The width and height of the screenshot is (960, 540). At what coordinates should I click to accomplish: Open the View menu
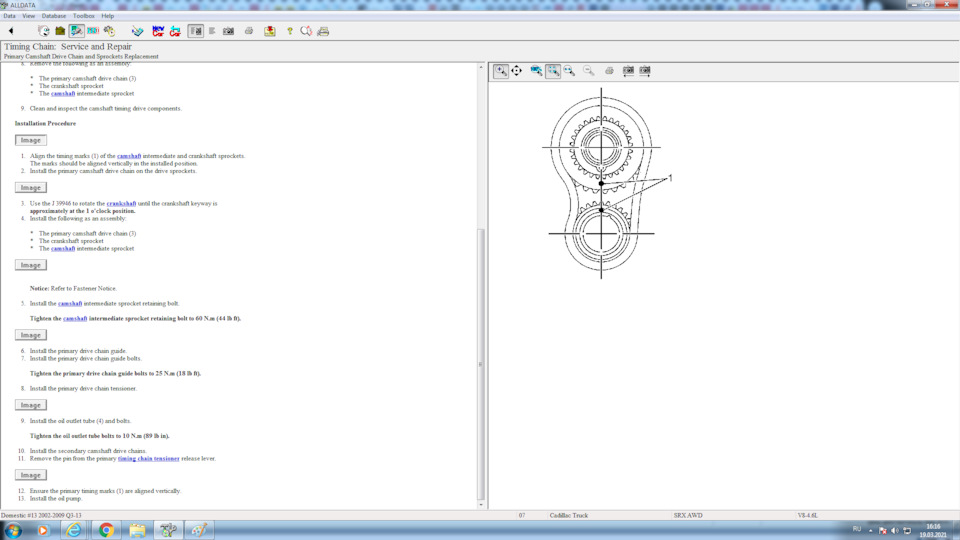tap(28, 16)
